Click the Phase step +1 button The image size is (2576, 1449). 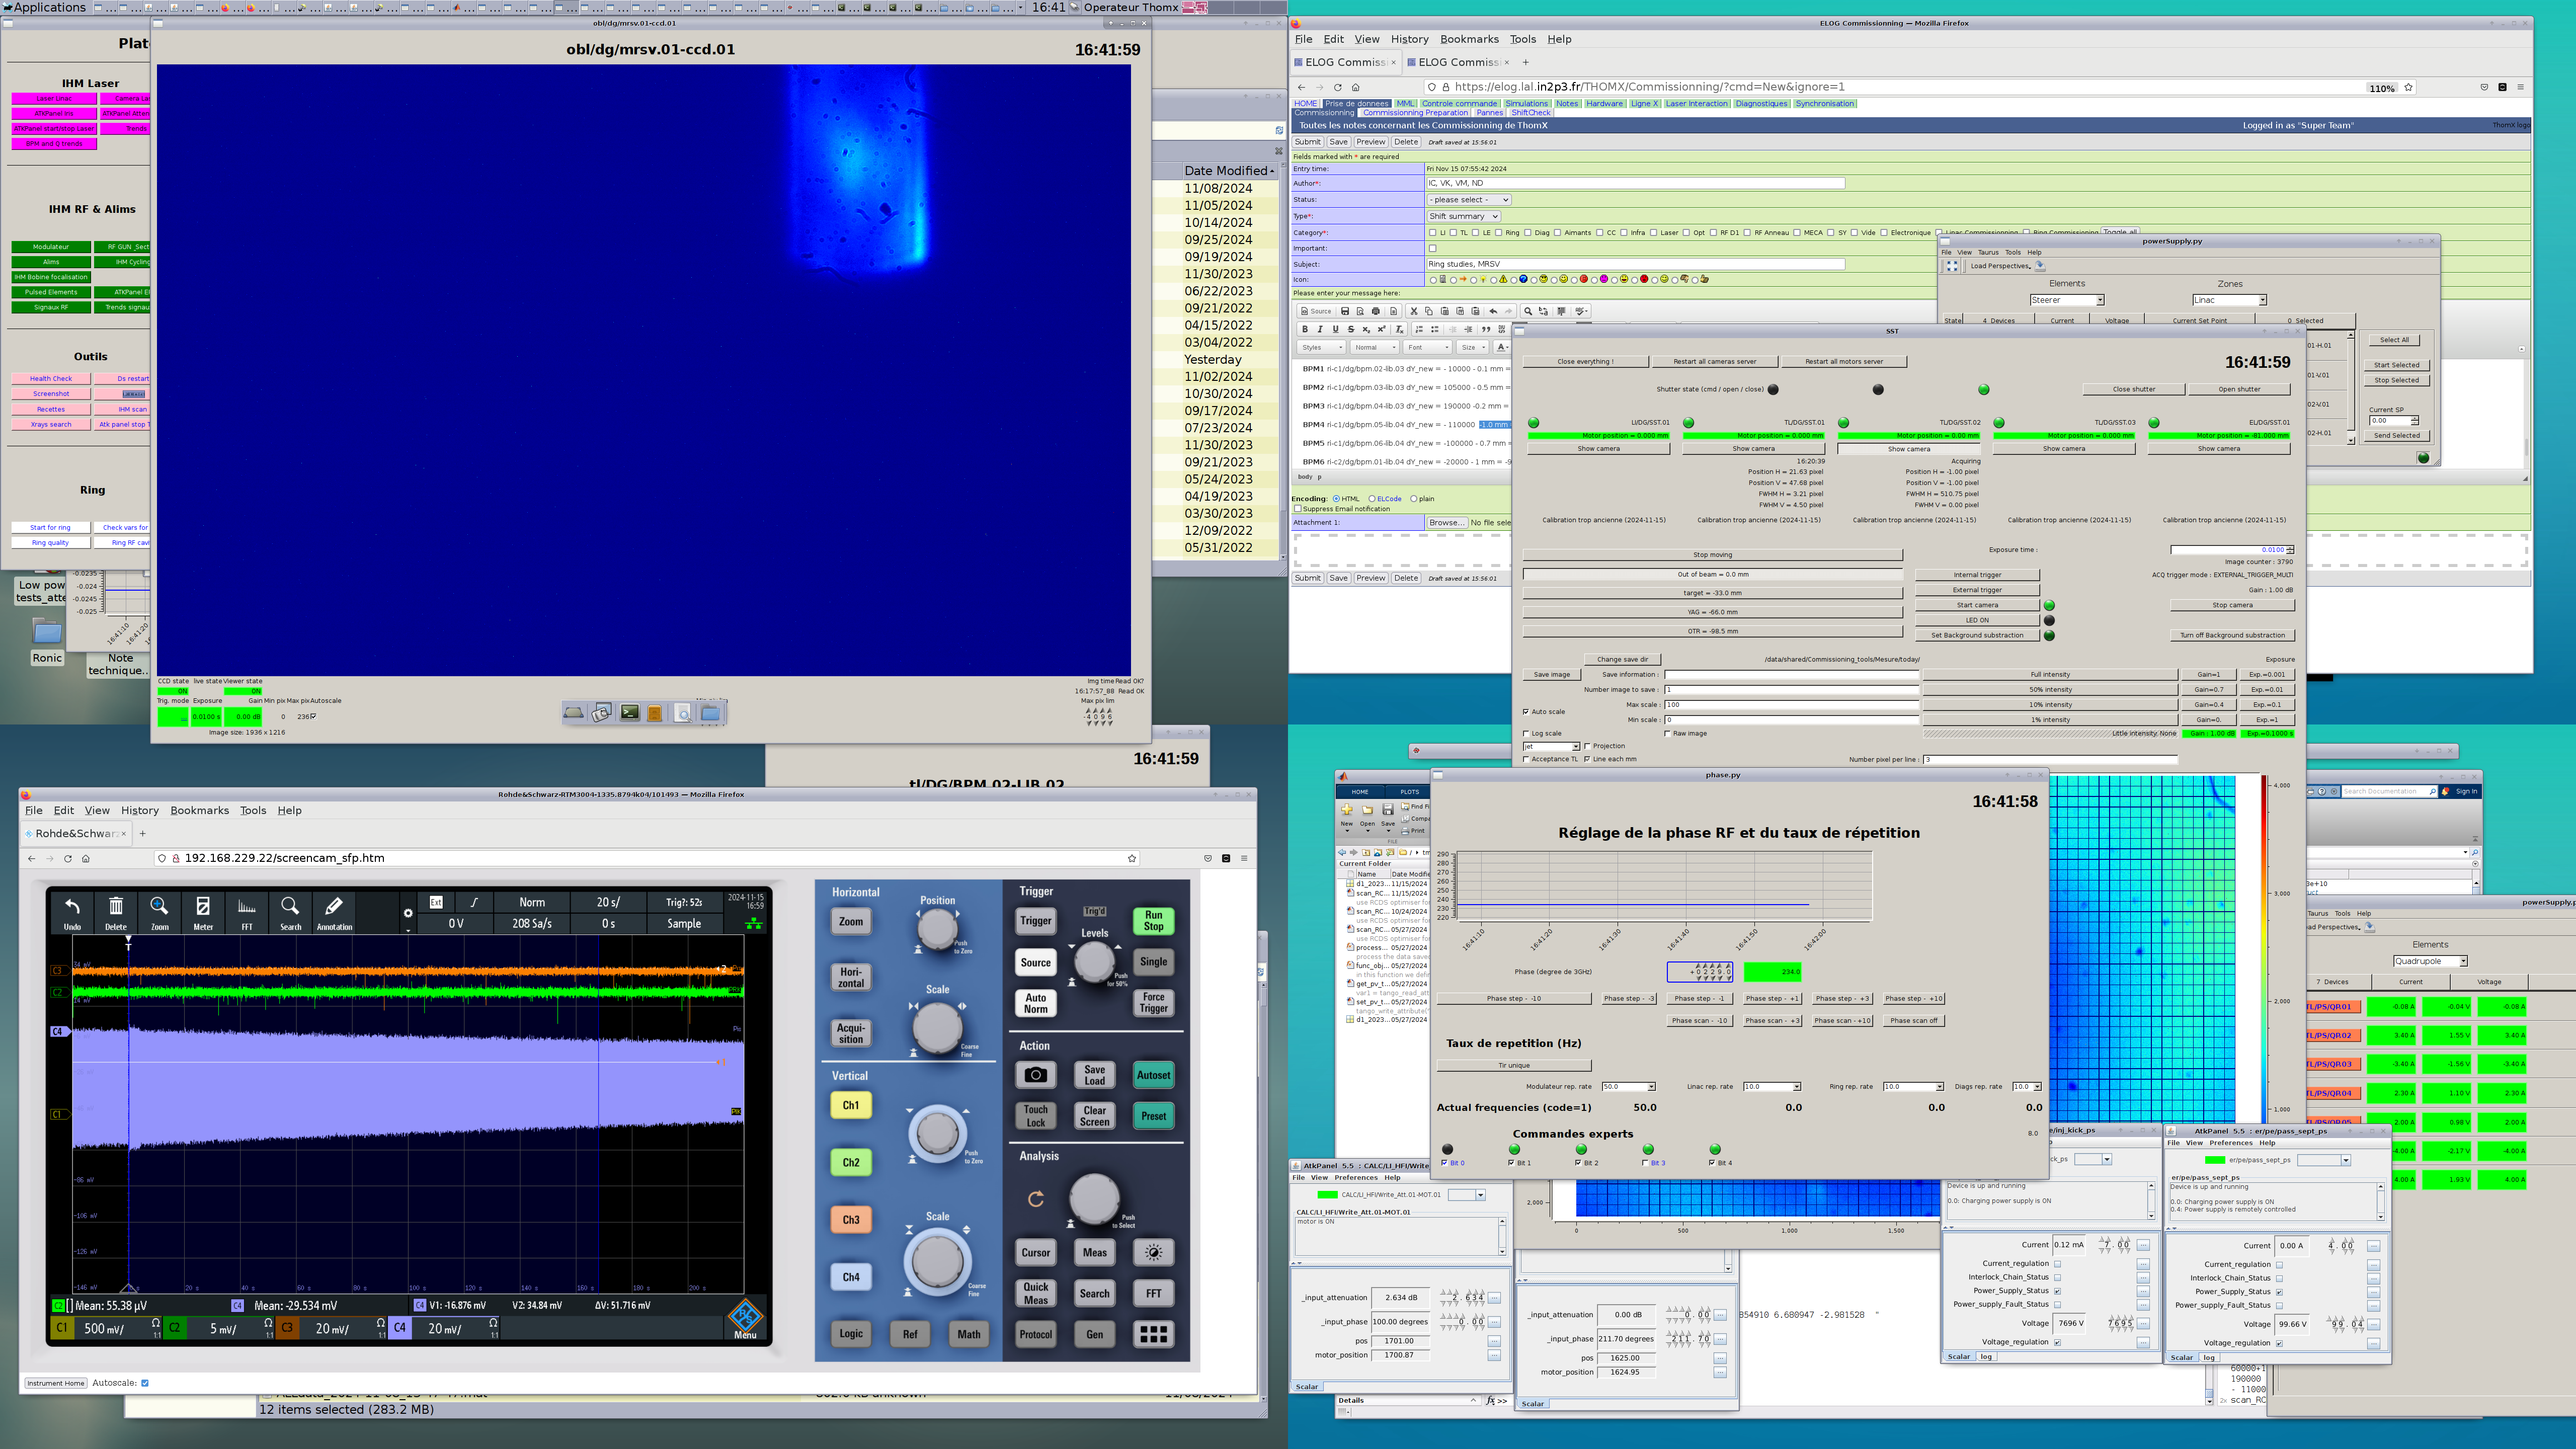[x=1772, y=999]
